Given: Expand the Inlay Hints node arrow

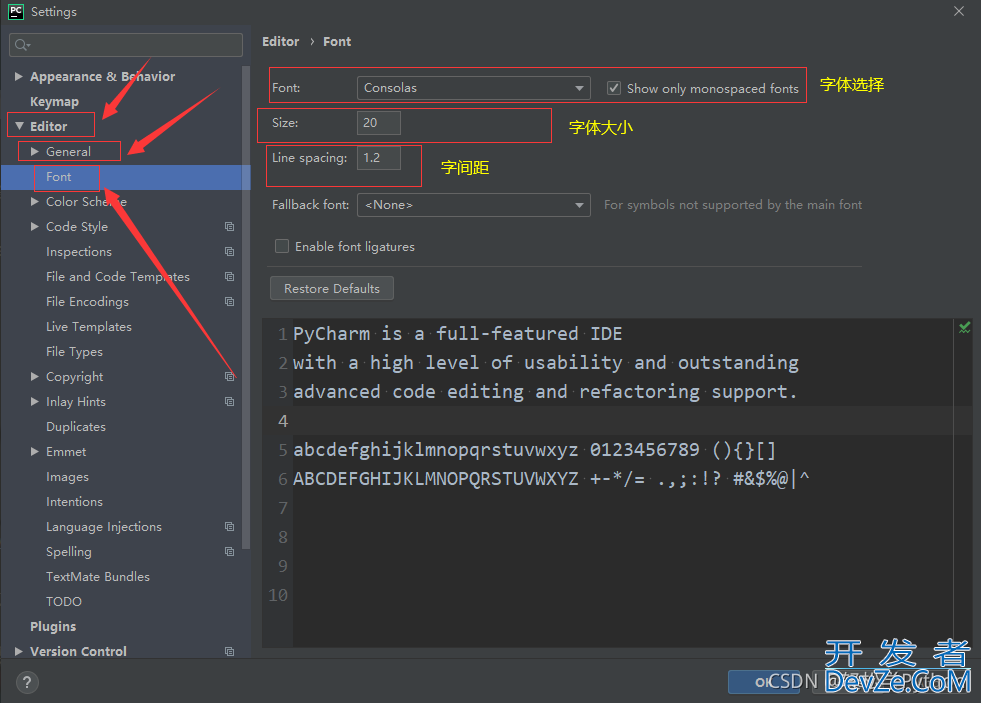Looking at the screenshot, I should [x=35, y=402].
